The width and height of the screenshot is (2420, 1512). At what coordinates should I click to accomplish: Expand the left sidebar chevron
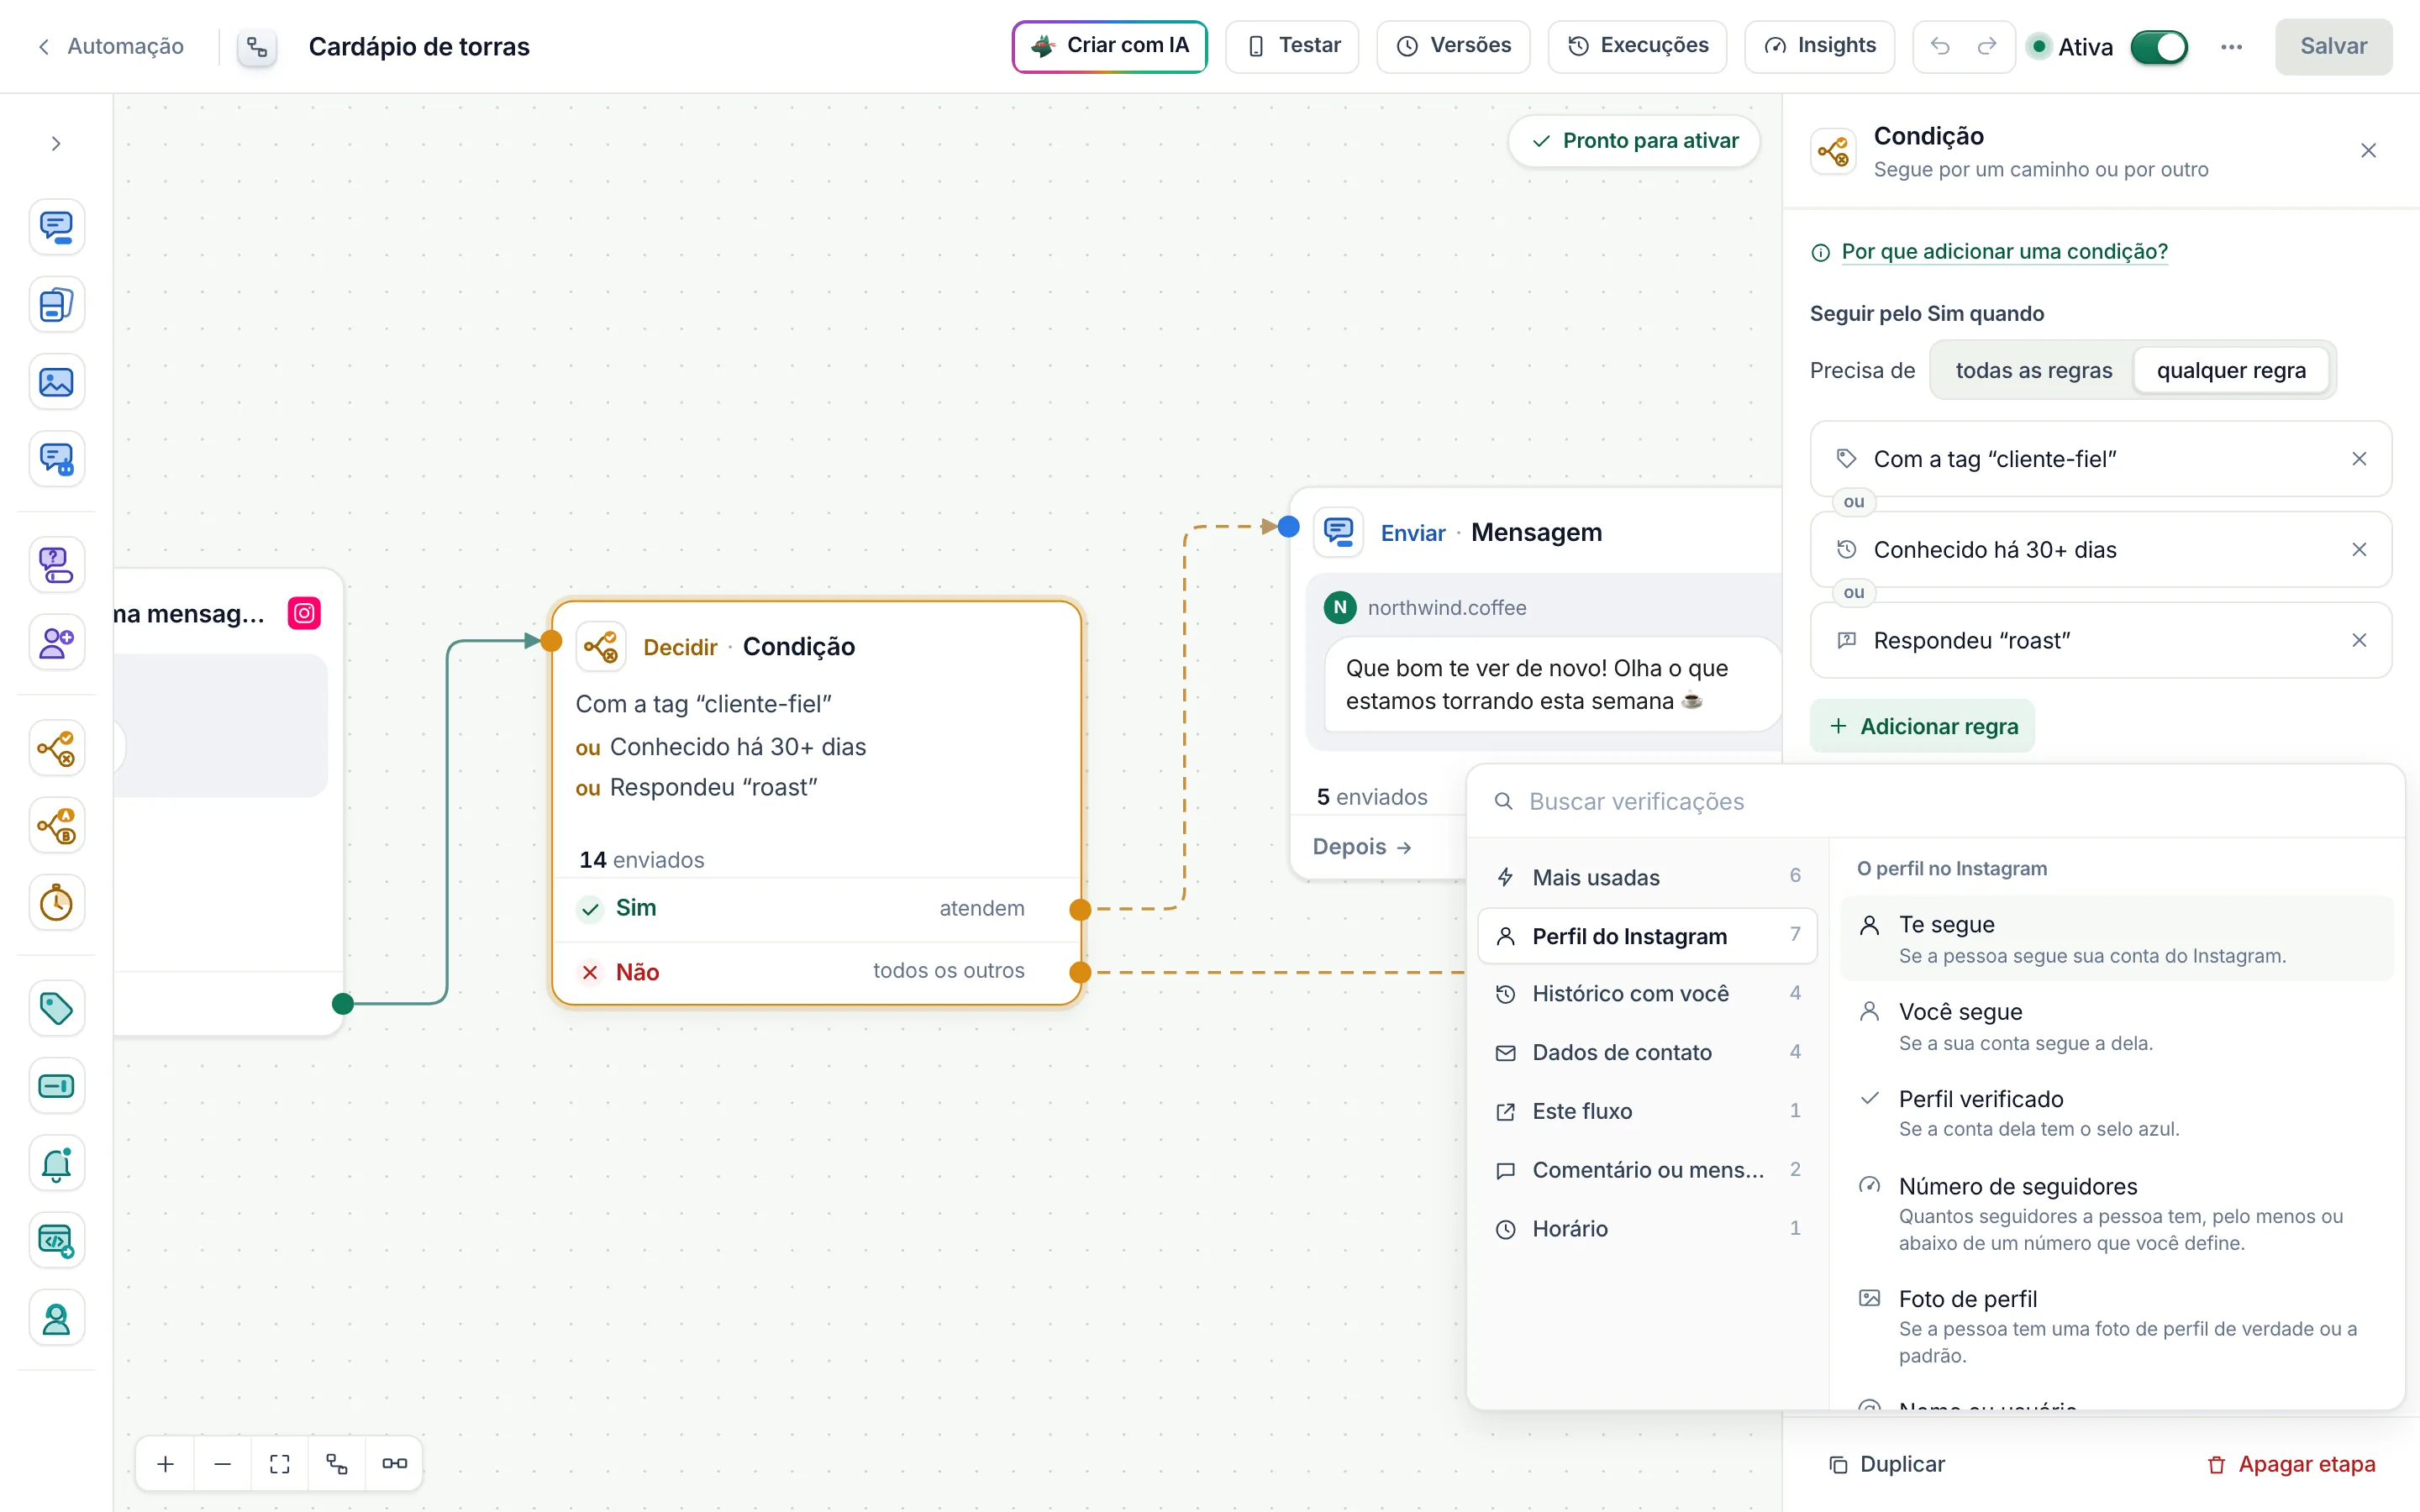pyautogui.click(x=56, y=144)
